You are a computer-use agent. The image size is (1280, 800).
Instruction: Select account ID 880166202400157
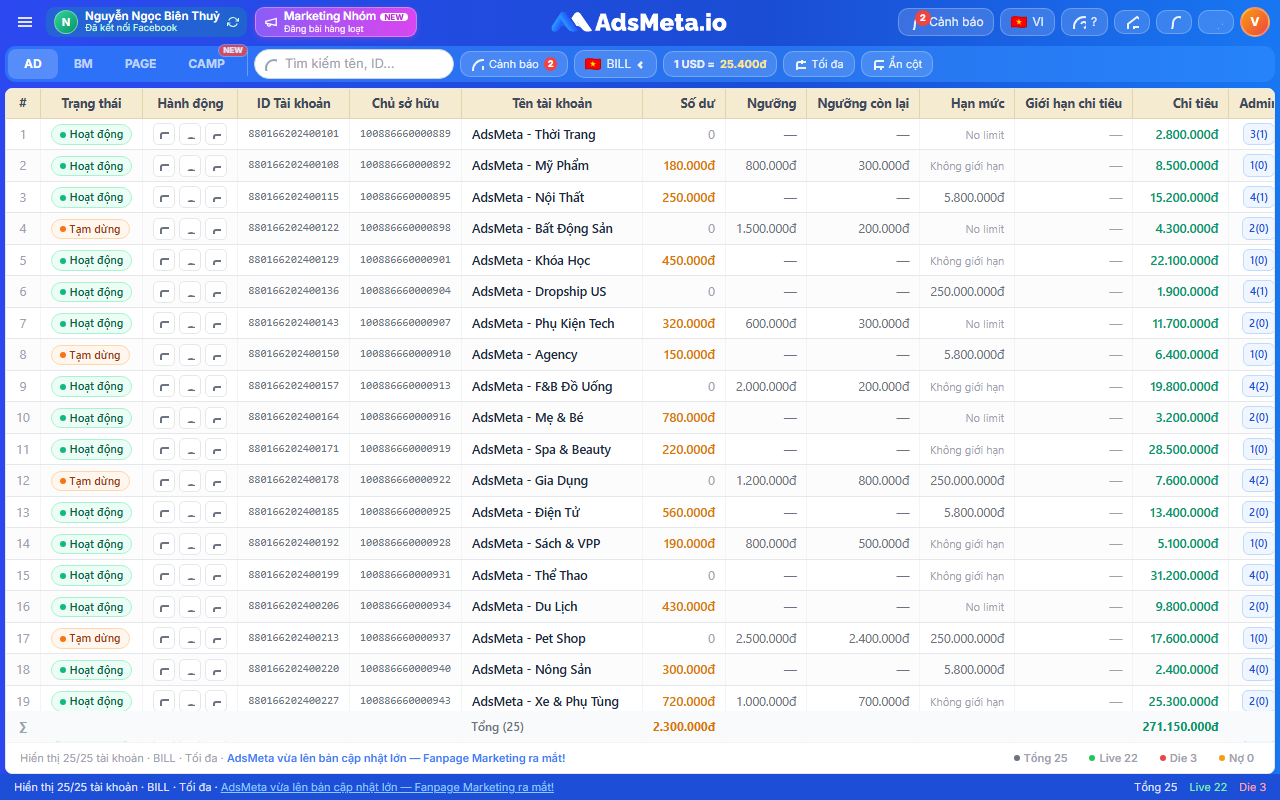tap(293, 386)
